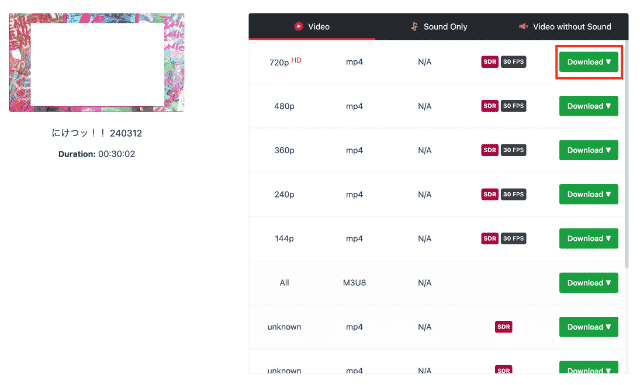Expand Download options for 360p row
The image size is (640, 385).
point(589,150)
